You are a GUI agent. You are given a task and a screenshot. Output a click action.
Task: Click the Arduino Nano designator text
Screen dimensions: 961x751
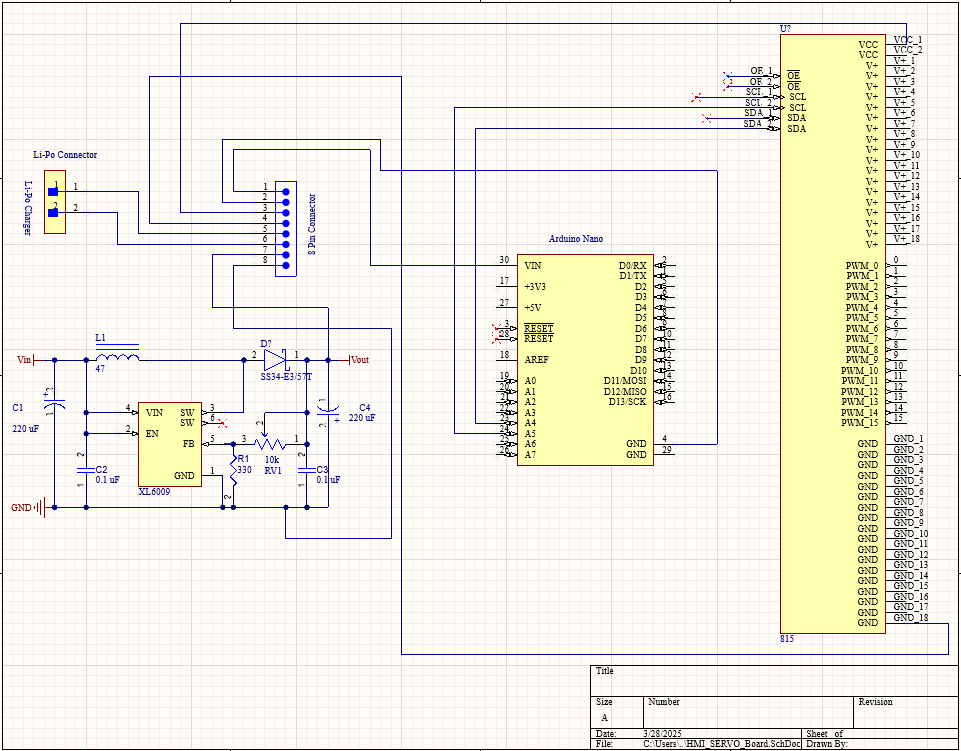point(575,238)
